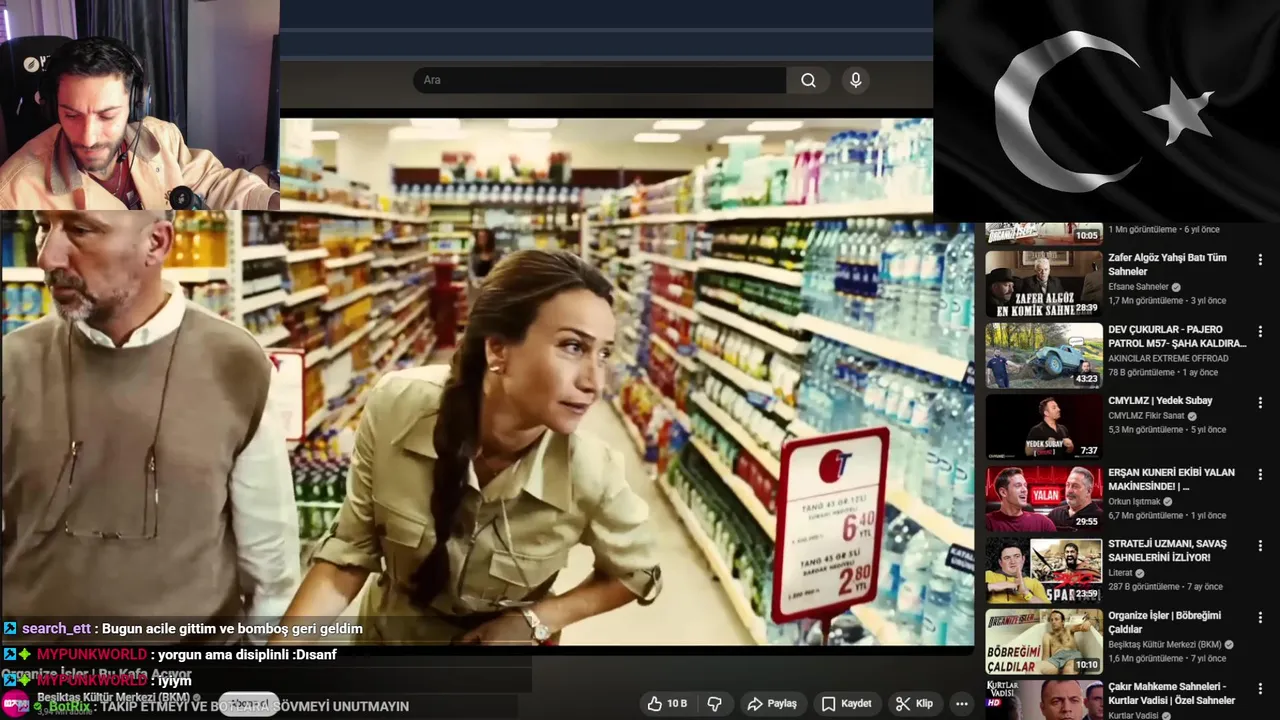The height and width of the screenshot is (720, 1280).
Task: Open the partially visible 10:05 thumbnail
Action: tap(1044, 234)
